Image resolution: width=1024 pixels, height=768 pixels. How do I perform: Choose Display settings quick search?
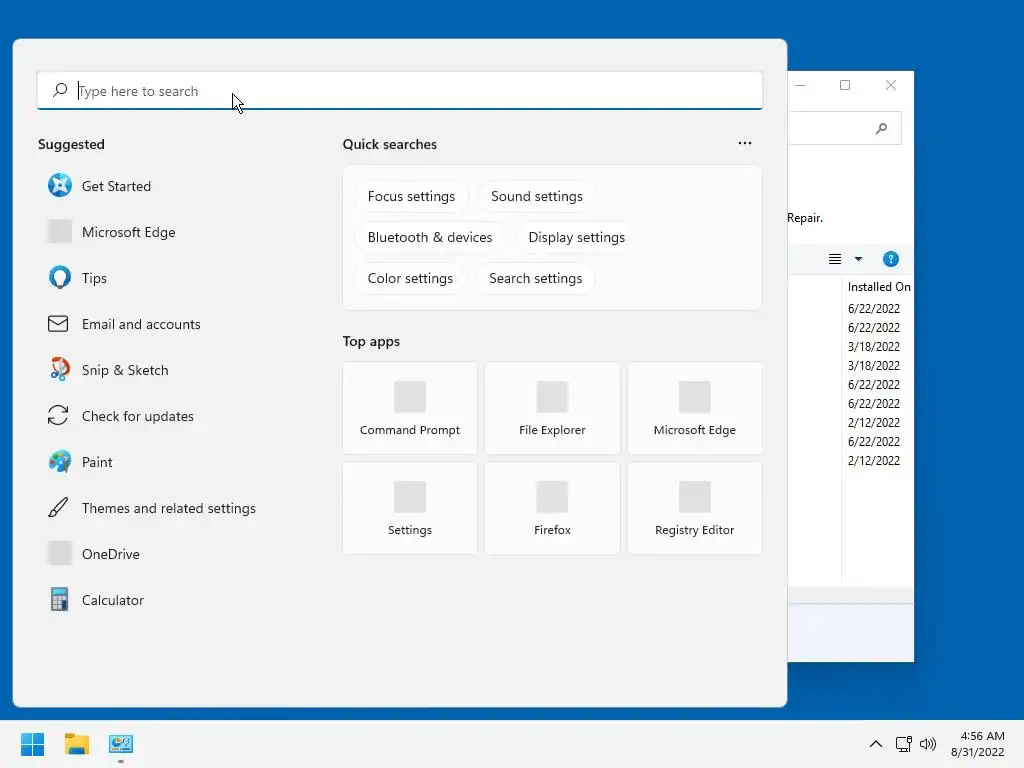click(577, 237)
